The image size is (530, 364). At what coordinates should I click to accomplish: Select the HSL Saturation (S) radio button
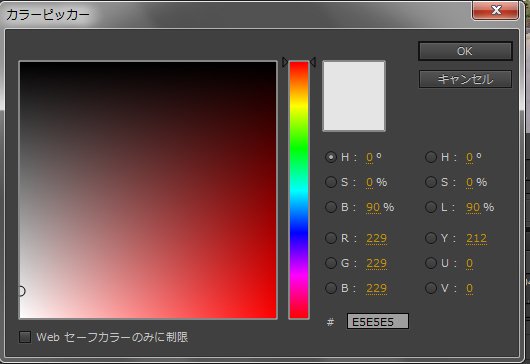tap(431, 182)
